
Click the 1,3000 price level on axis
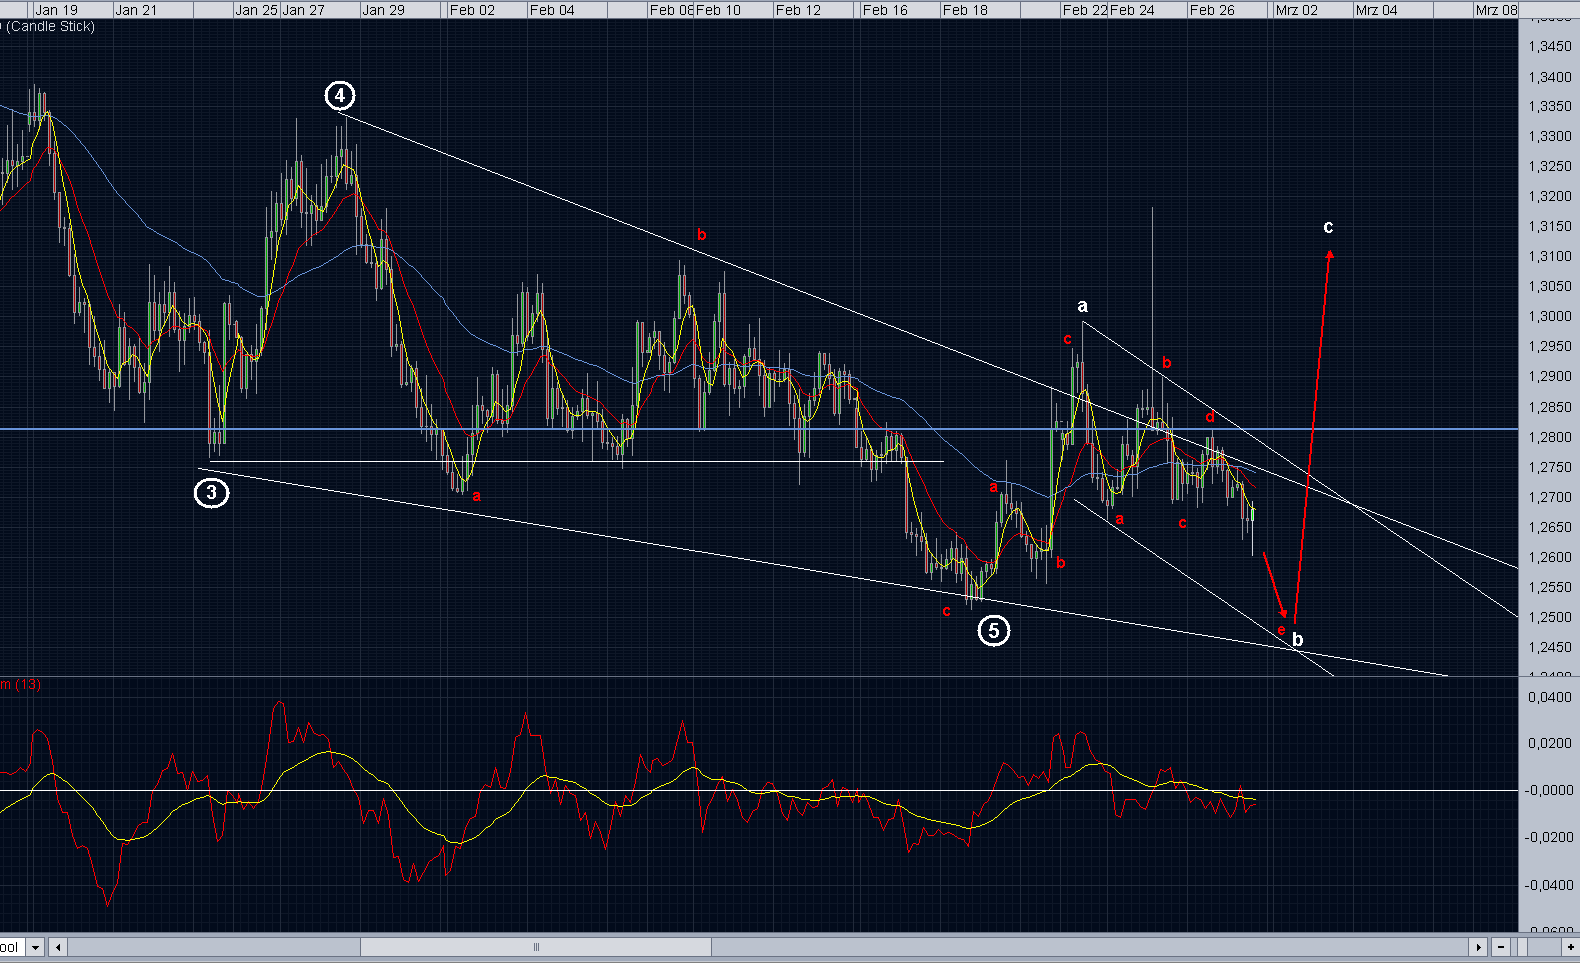1549,316
